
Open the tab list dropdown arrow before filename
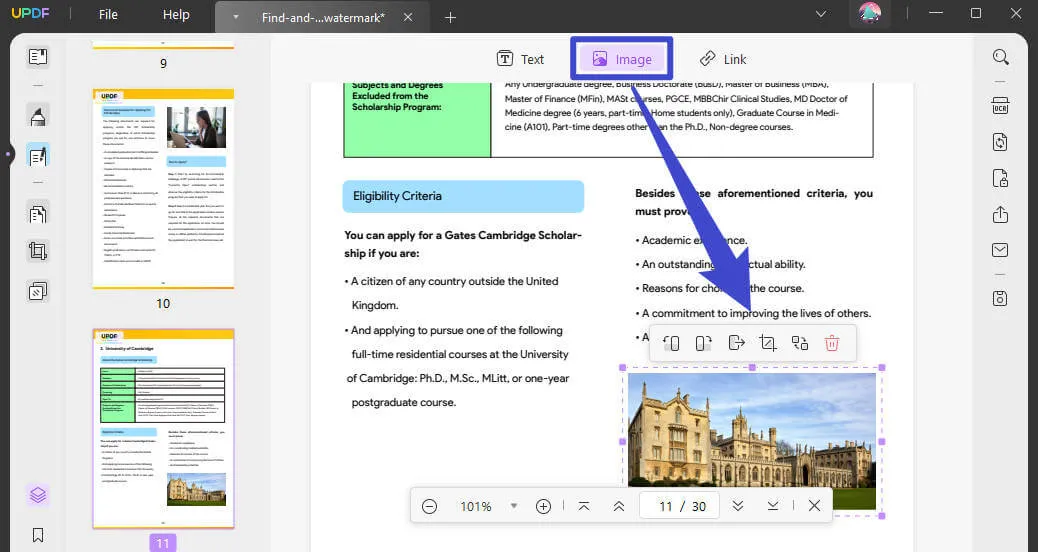[x=235, y=17]
